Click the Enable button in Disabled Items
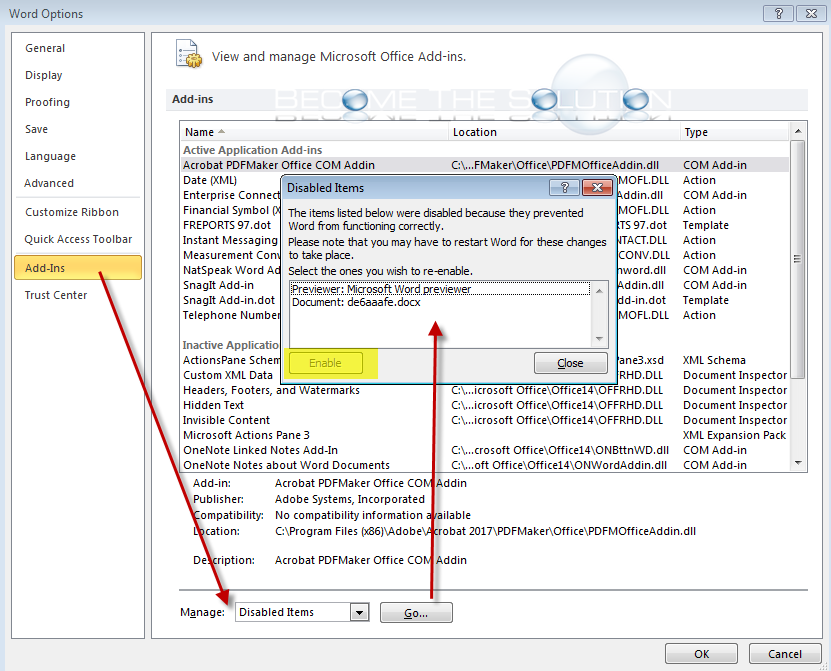 click(x=325, y=363)
